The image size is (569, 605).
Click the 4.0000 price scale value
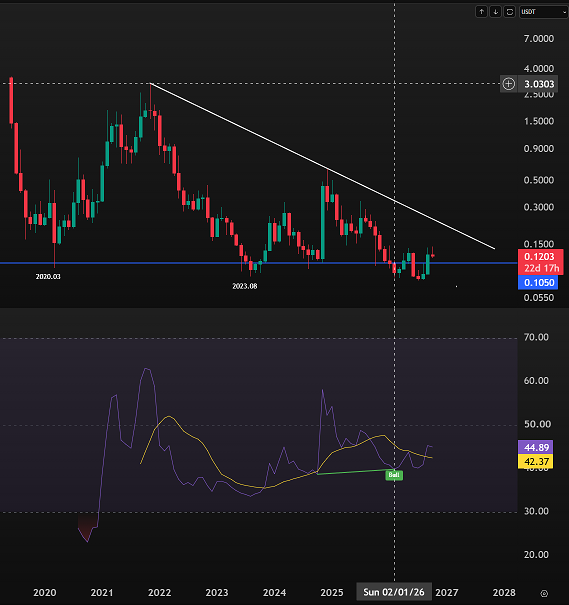click(539, 69)
